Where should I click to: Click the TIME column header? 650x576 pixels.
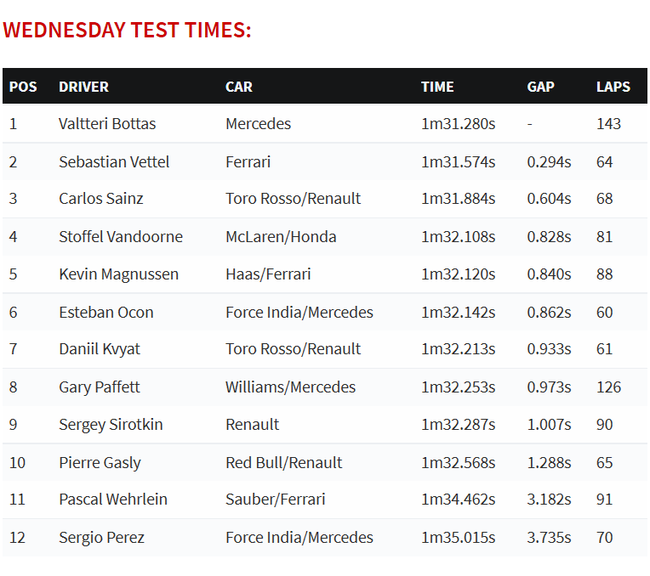437,87
